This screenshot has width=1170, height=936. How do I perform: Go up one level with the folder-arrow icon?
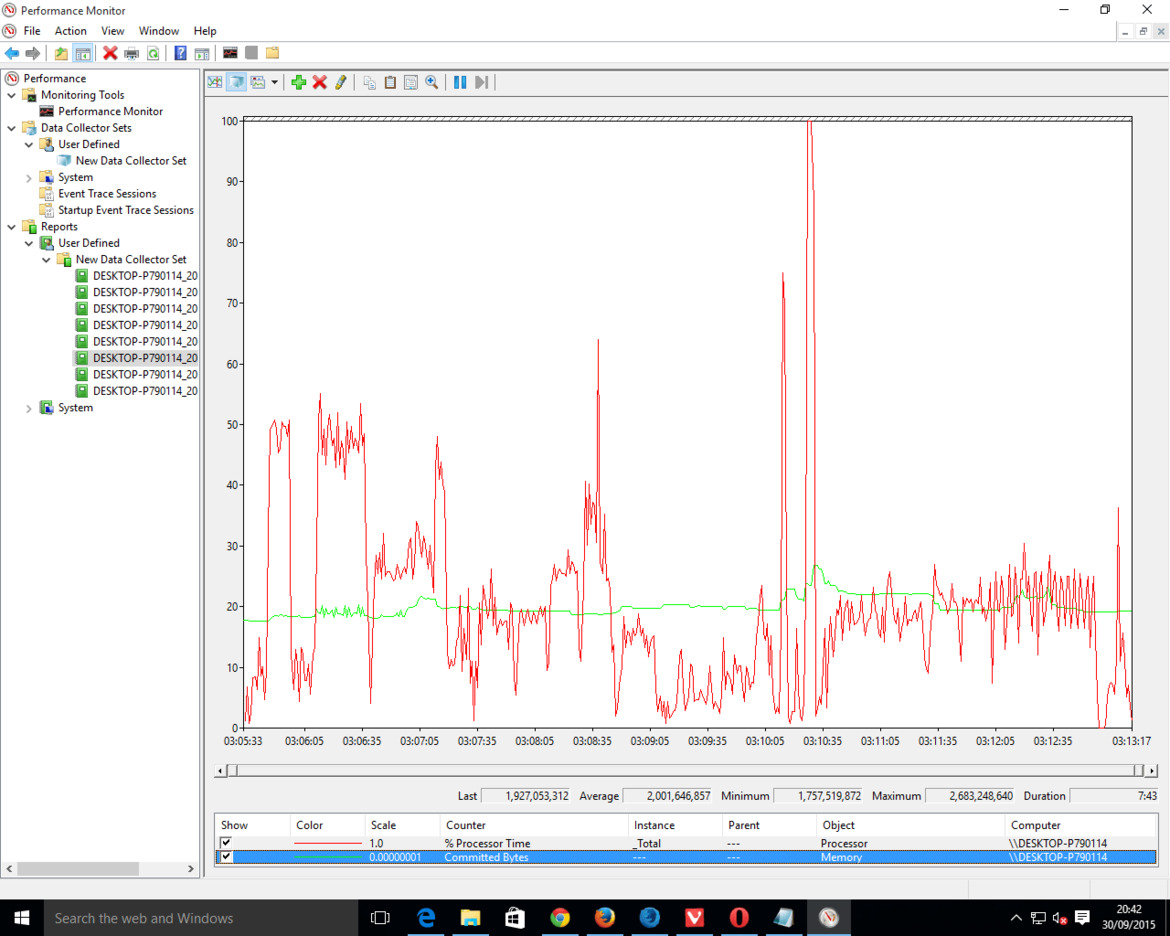point(61,53)
